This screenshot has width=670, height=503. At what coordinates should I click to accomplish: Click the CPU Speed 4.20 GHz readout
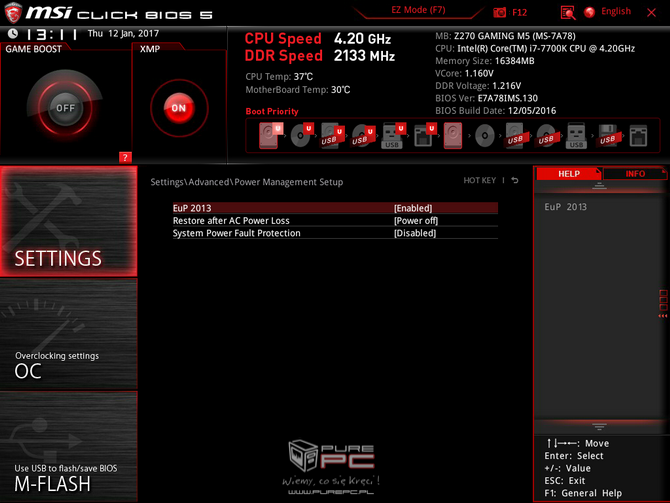(317, 39)
